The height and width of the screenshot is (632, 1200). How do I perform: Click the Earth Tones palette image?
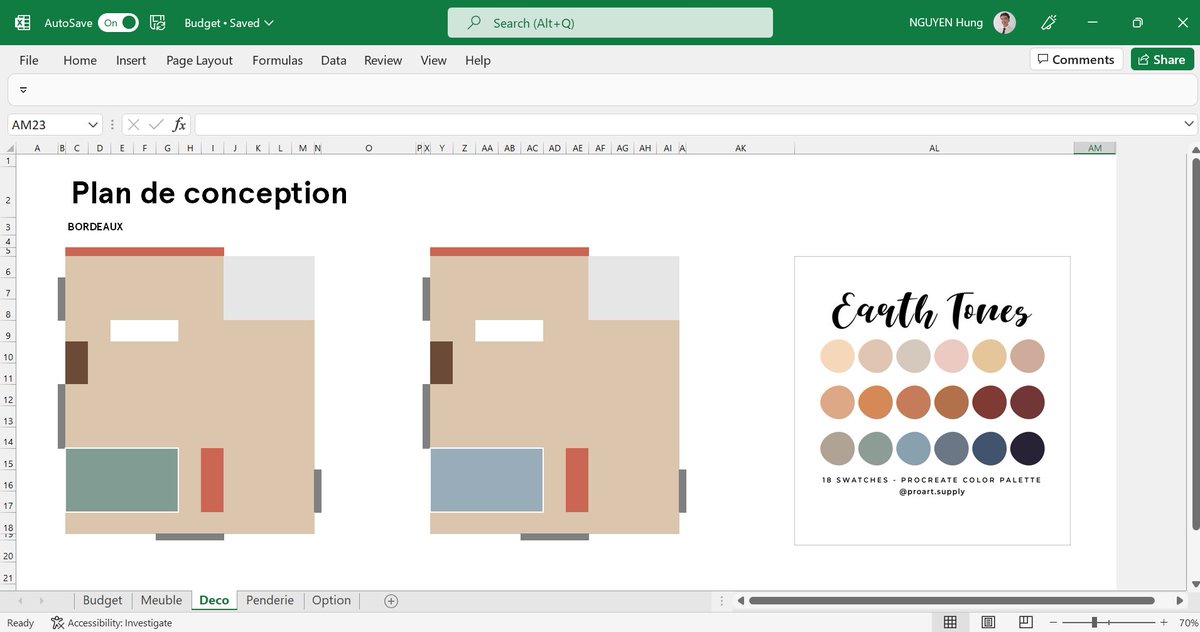pyautogui.click(x=932, y=400)
